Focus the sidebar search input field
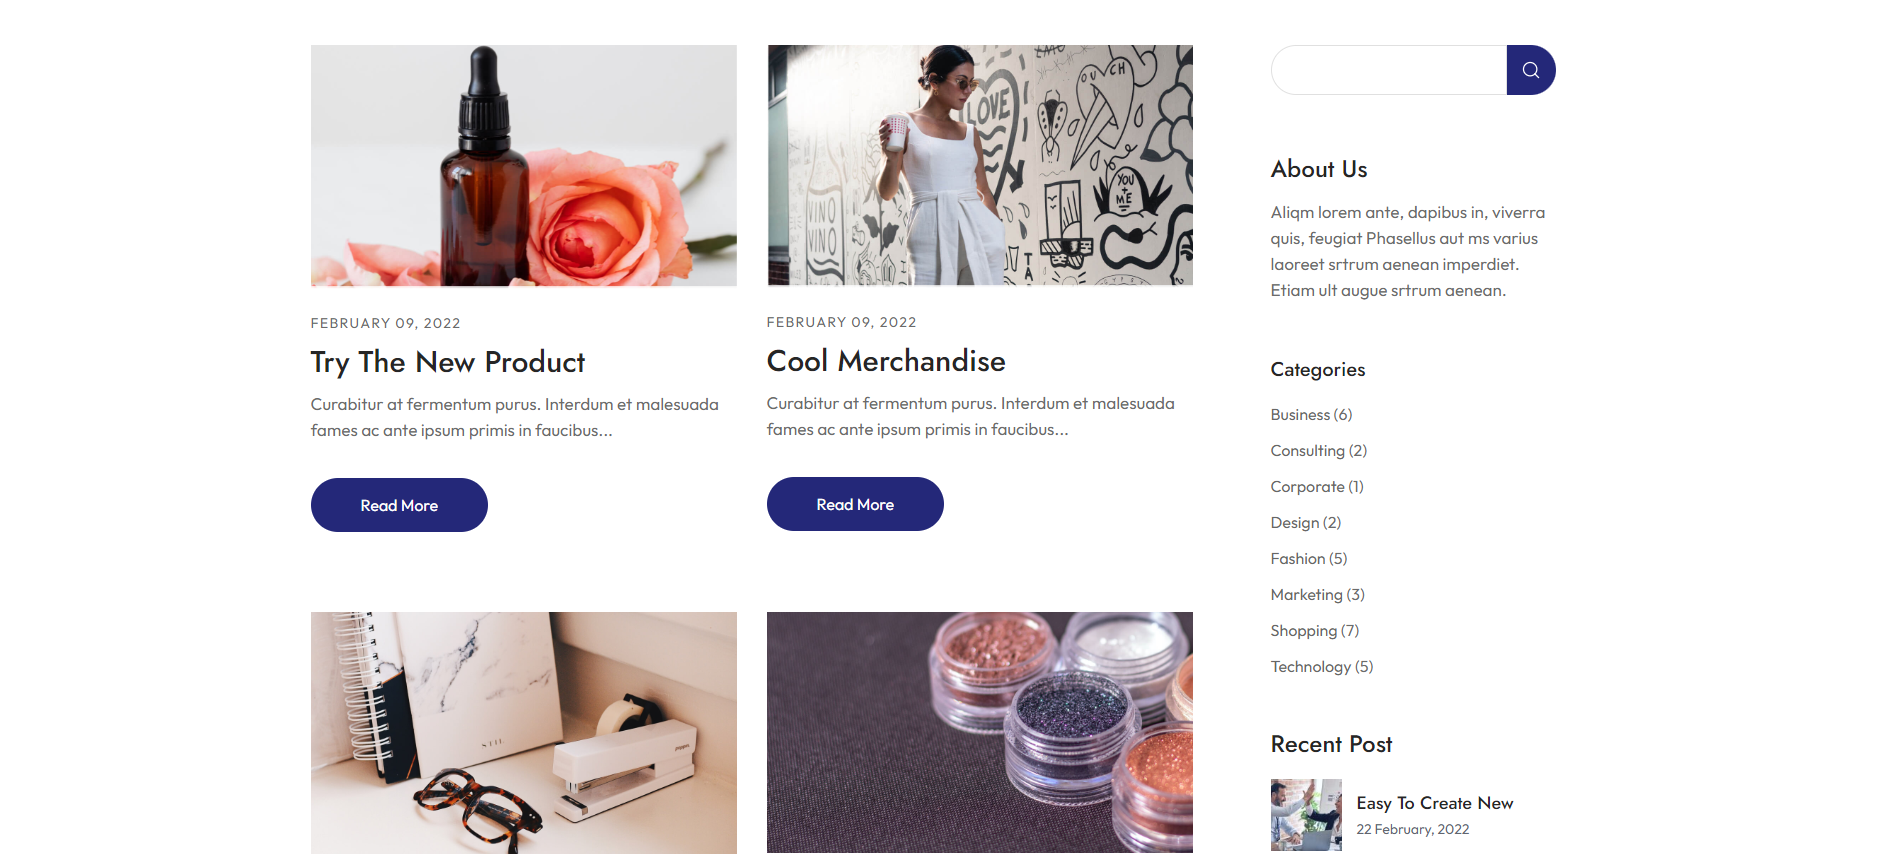The height and width of the screenshot is (864, 1890). coord(1389,70)
